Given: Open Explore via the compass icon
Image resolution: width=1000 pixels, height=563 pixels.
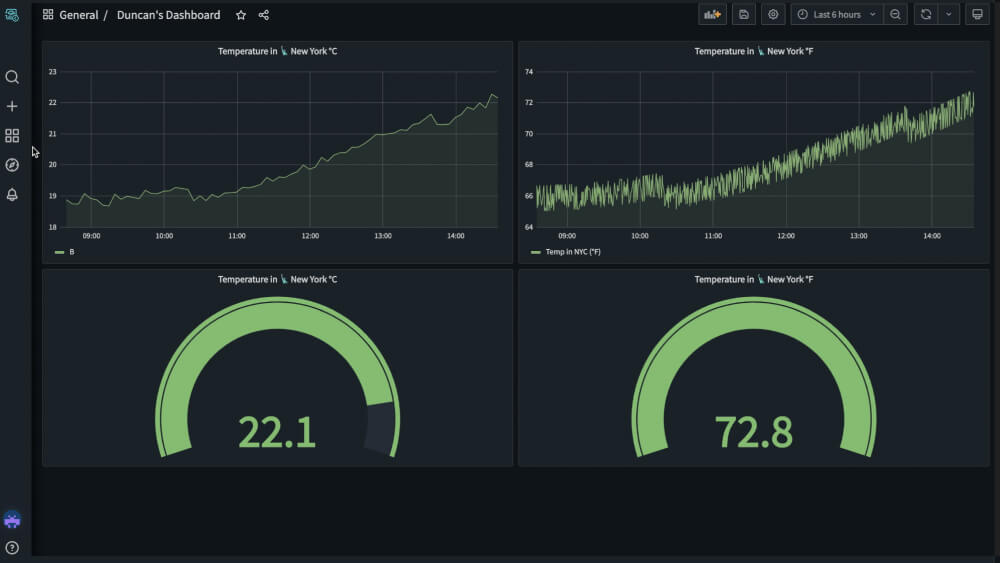Looking at the screenshot, I should click(x=12, y=165).
